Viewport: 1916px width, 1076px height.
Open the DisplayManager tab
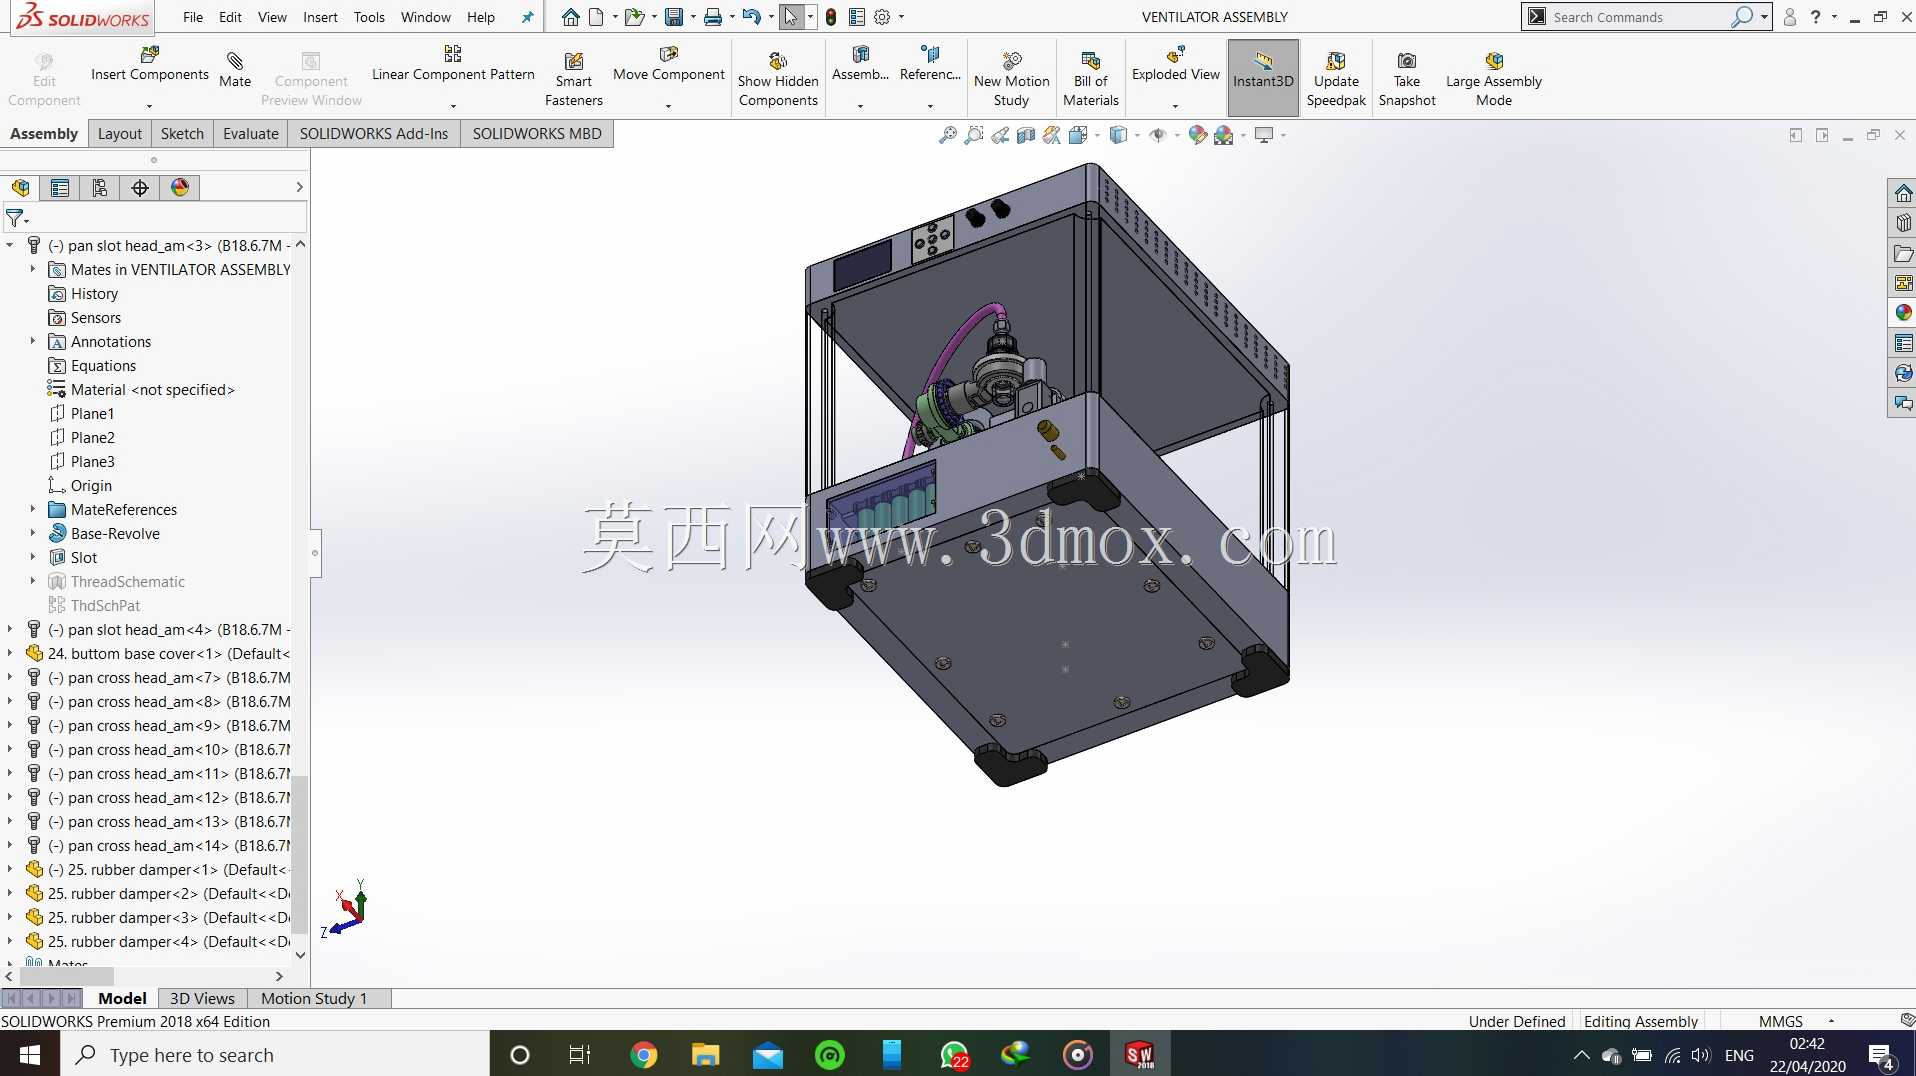180,187
